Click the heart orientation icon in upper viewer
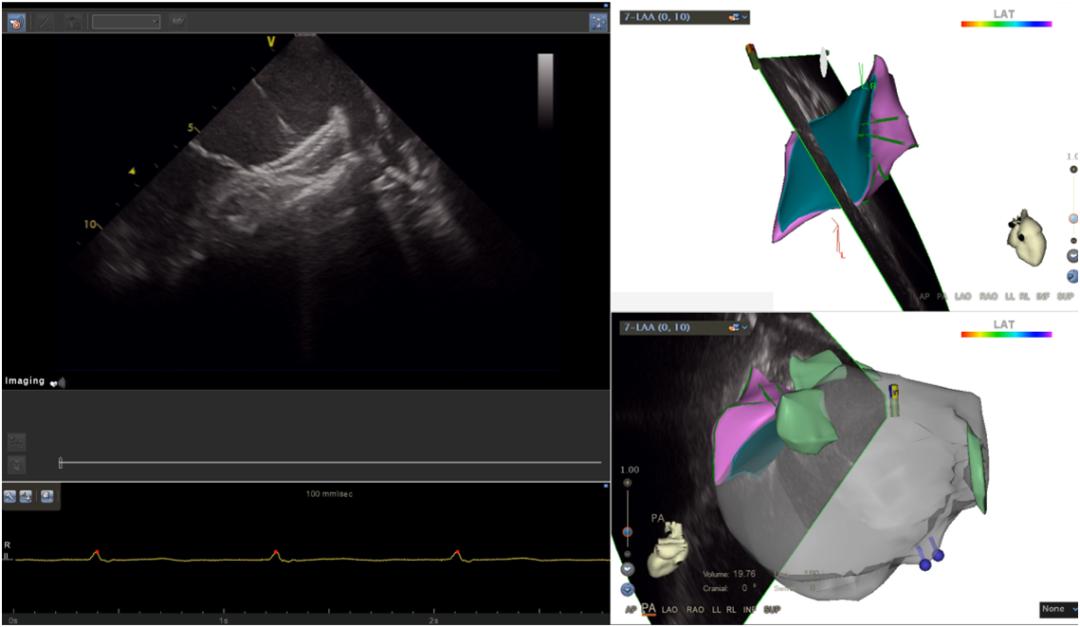Viewport: 1080px width, 627px height. point(1027,238)
